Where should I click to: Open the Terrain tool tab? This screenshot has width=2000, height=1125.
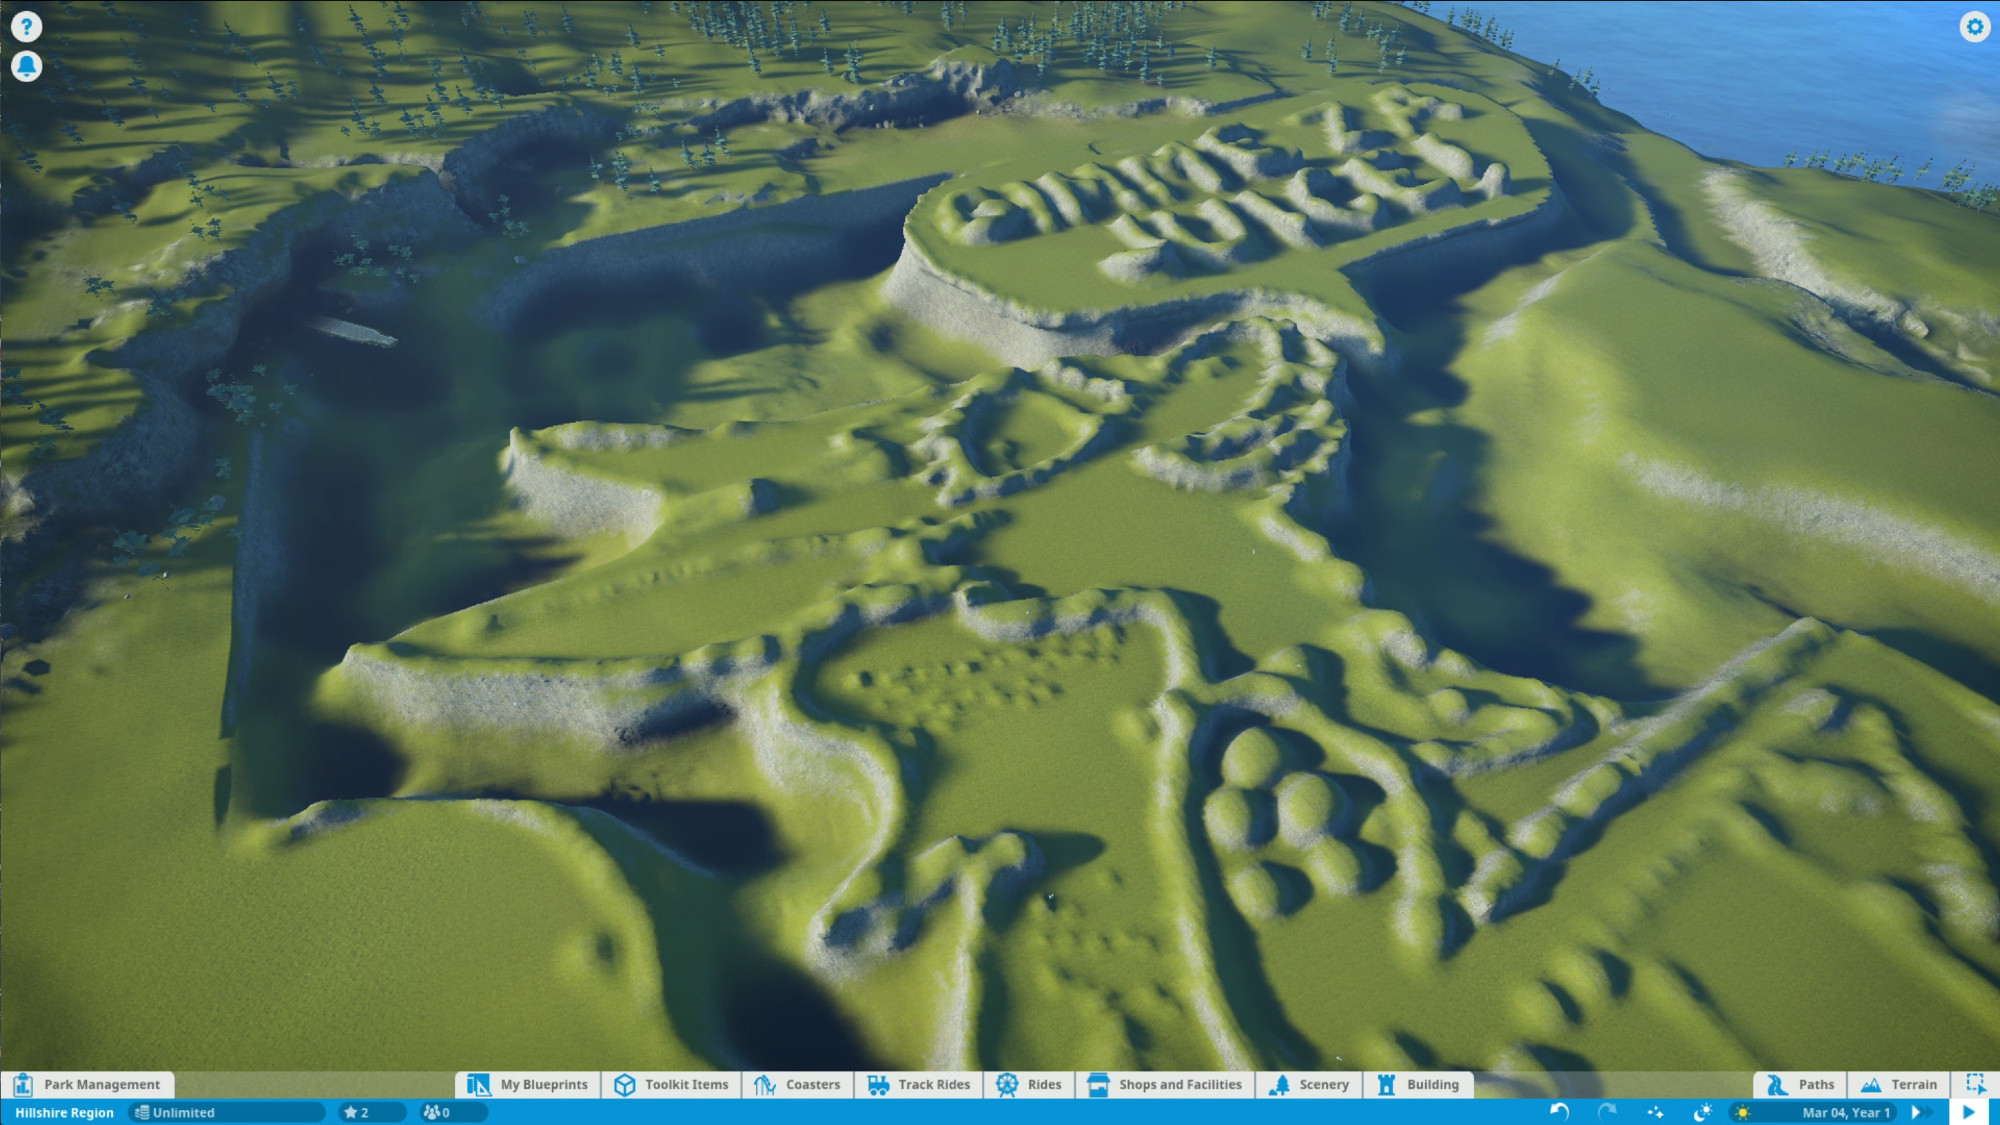point(1898,1085)
